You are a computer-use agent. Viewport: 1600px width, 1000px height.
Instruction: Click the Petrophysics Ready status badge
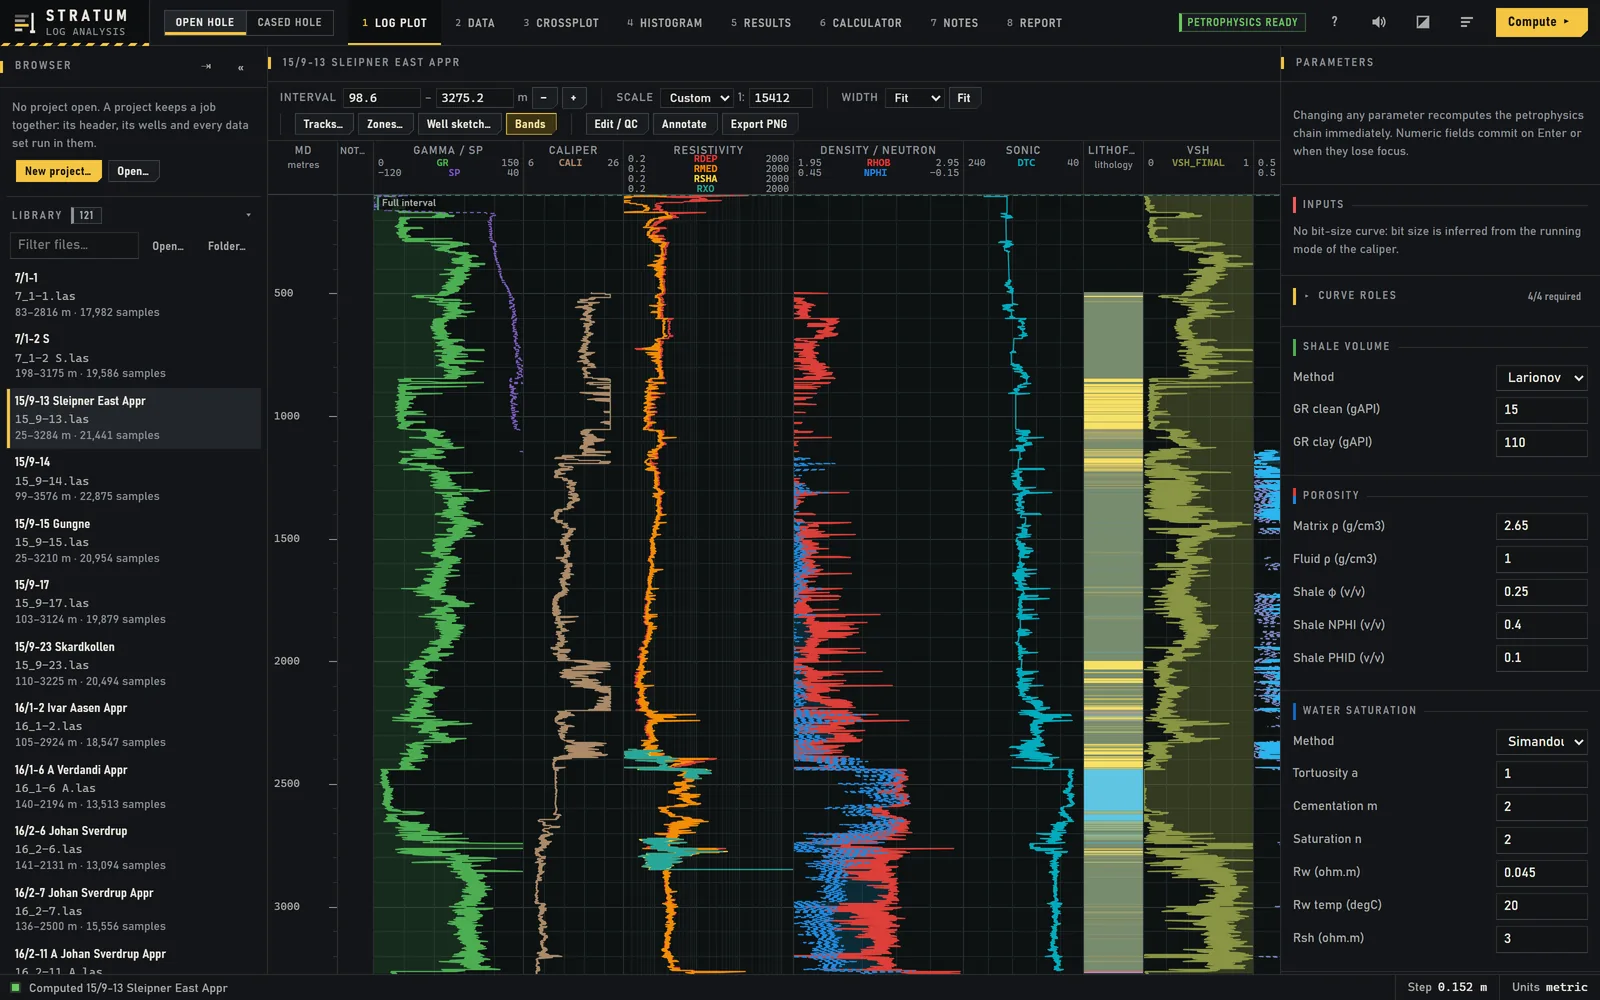click(x=1242, y=22)
